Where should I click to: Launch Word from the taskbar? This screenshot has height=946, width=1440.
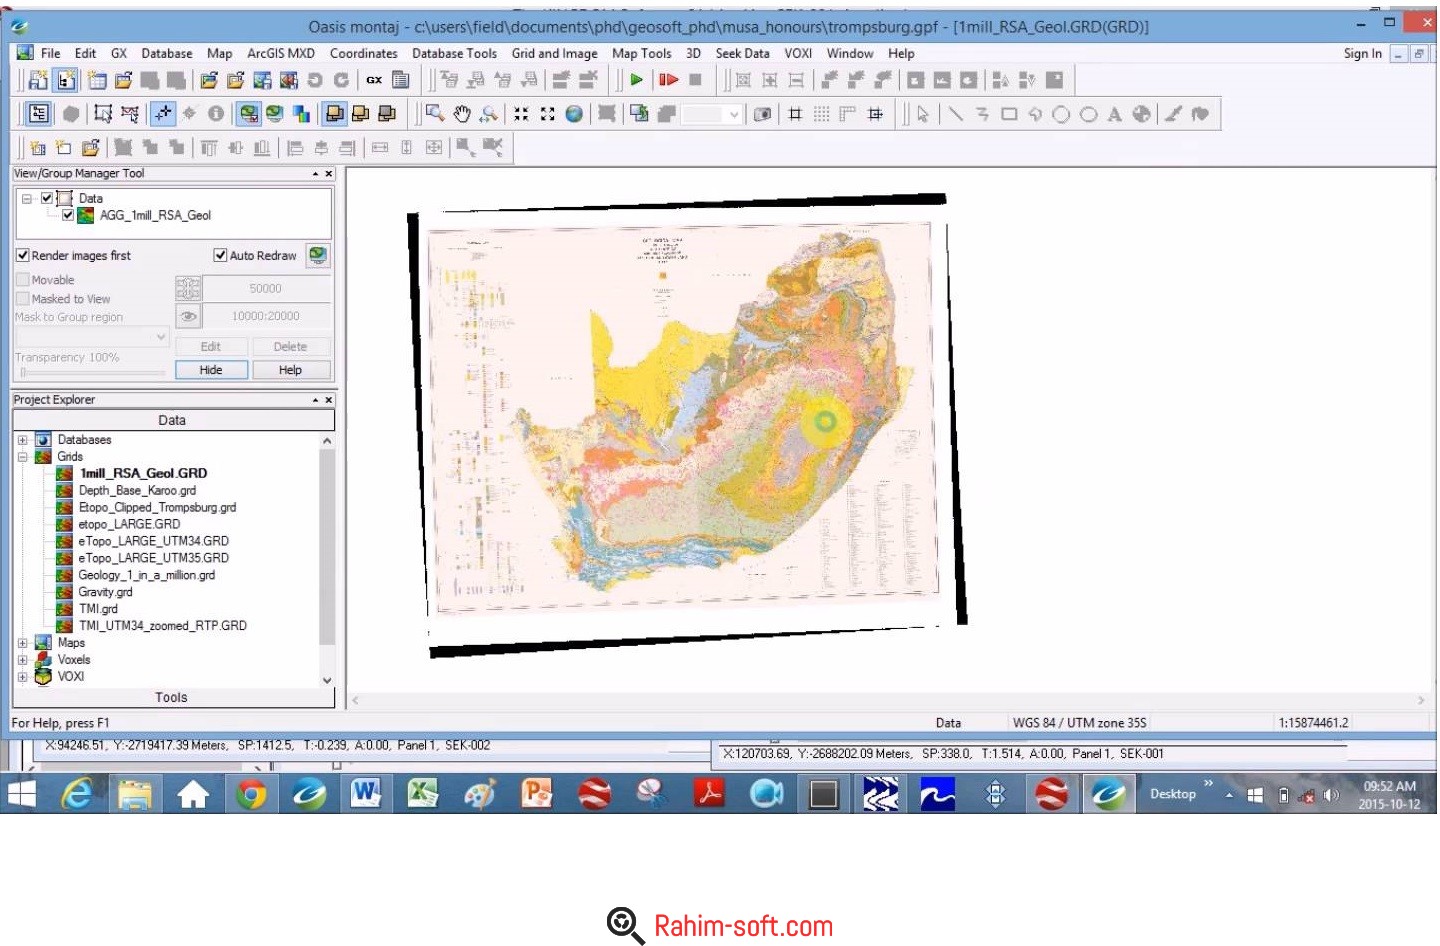click(x=365, y=794)
